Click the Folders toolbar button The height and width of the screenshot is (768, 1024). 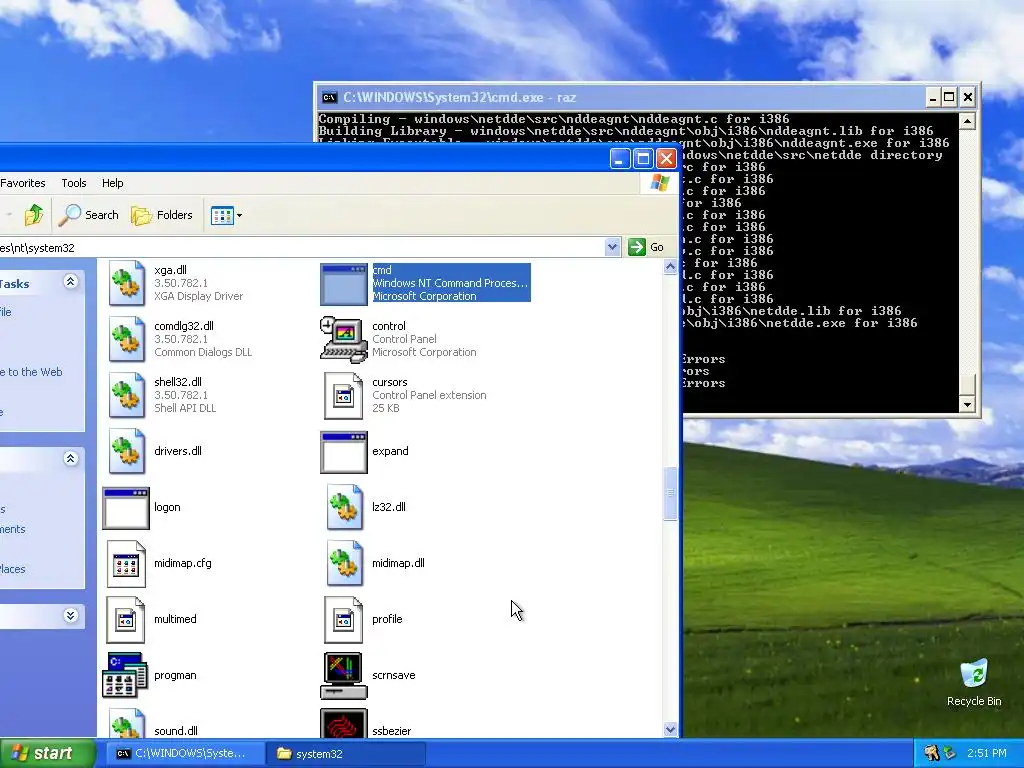(162, 215)
